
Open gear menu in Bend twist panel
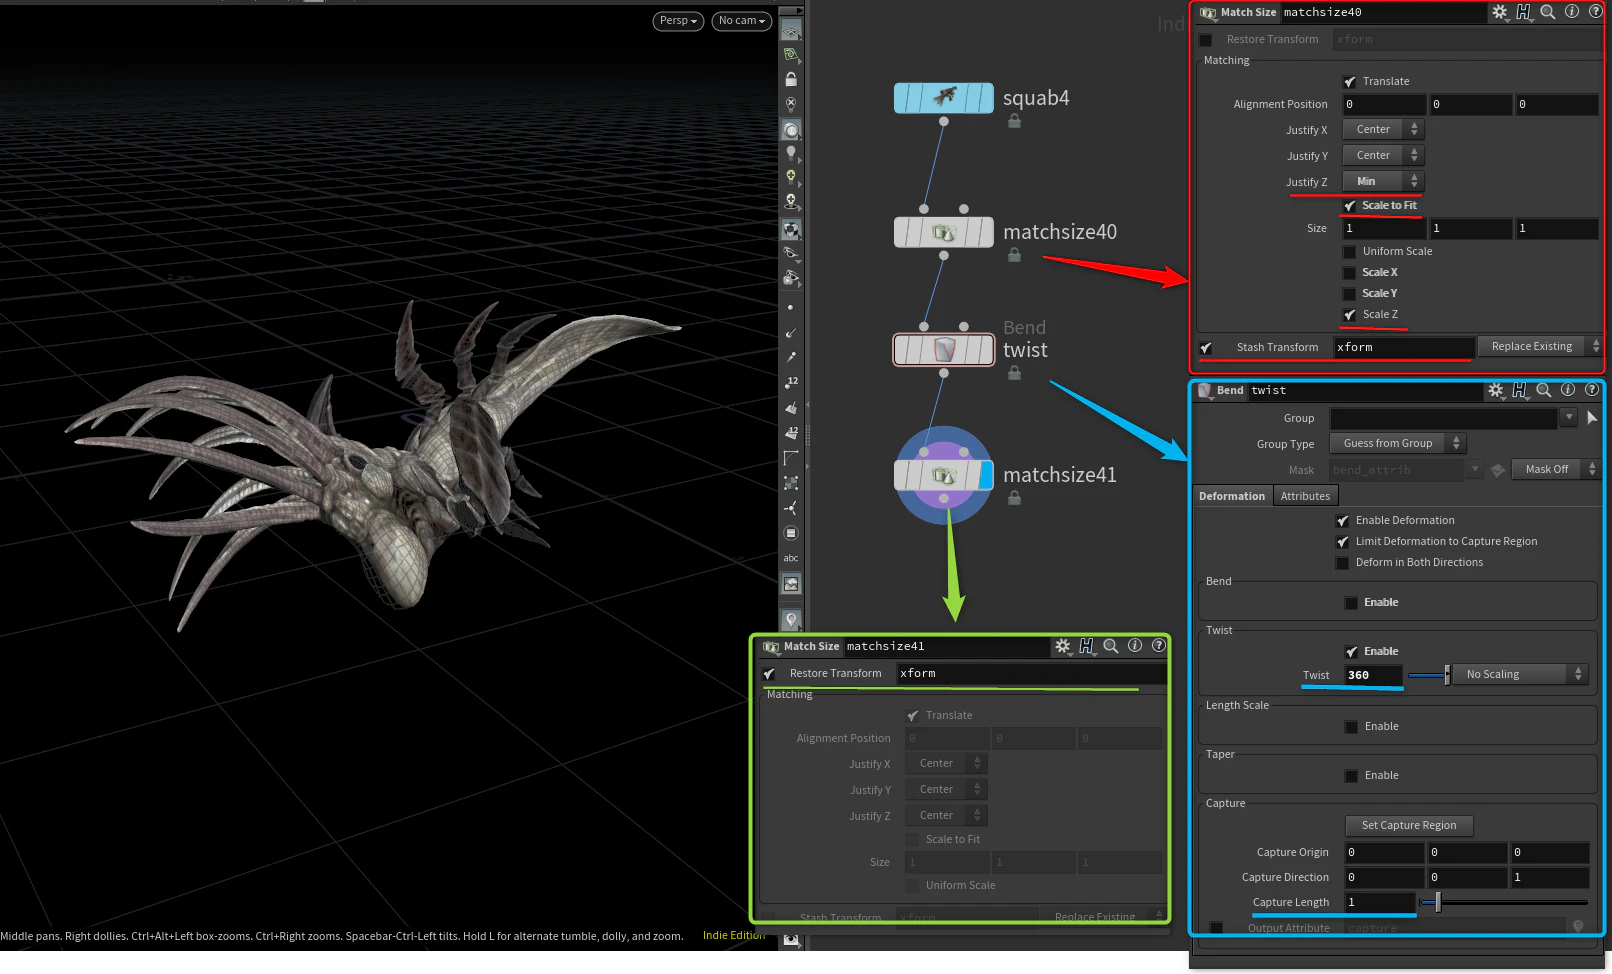tap(1495, 390)
